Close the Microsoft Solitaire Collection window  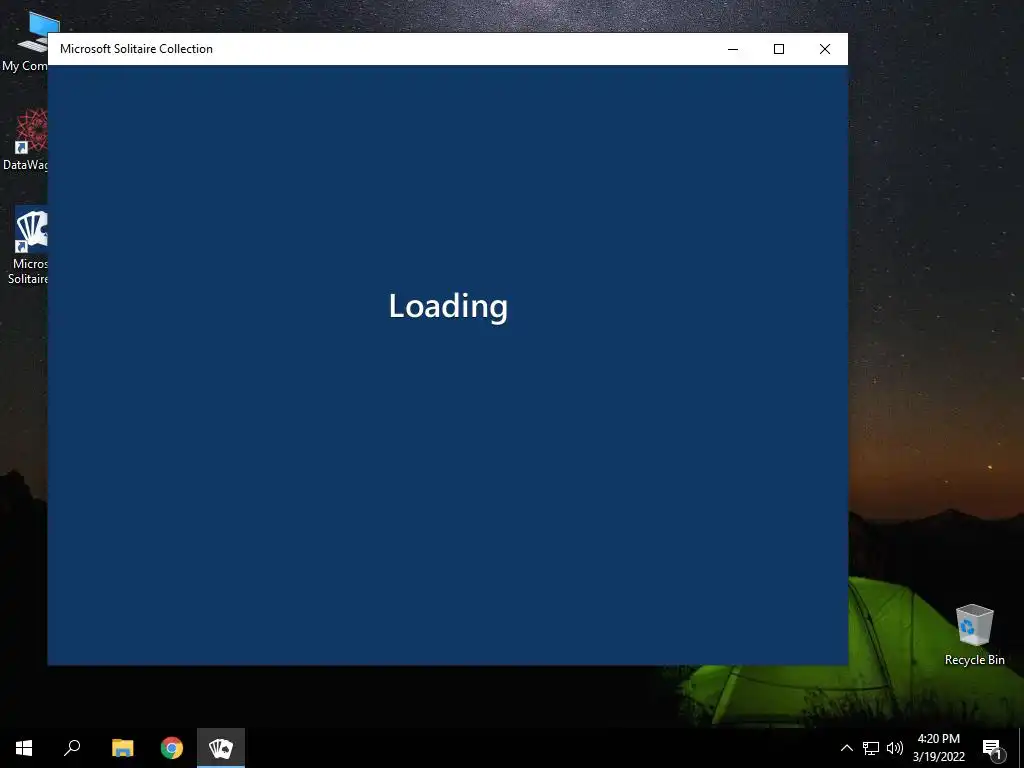pyautogui.click(x=825, y=49)
